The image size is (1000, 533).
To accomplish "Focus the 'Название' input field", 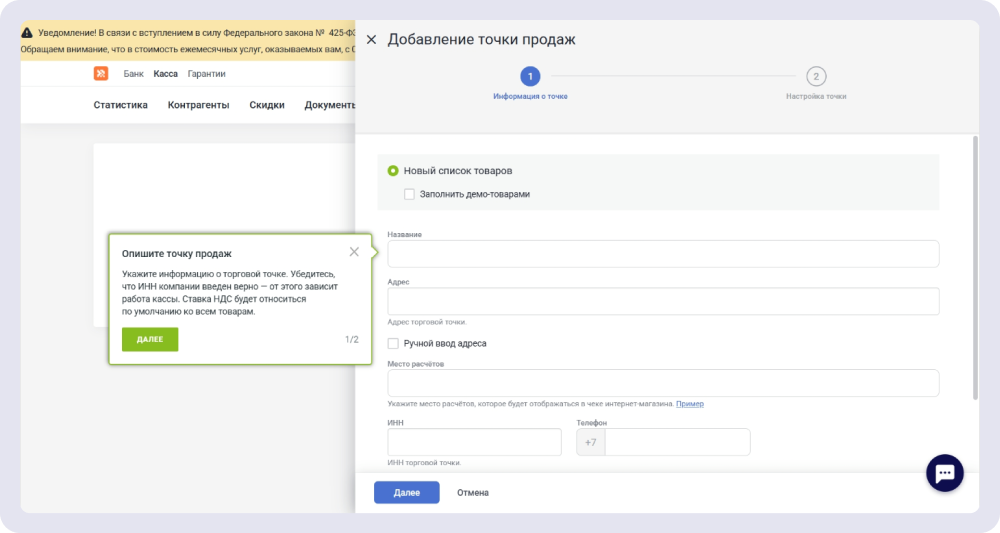I will (663, 254).
